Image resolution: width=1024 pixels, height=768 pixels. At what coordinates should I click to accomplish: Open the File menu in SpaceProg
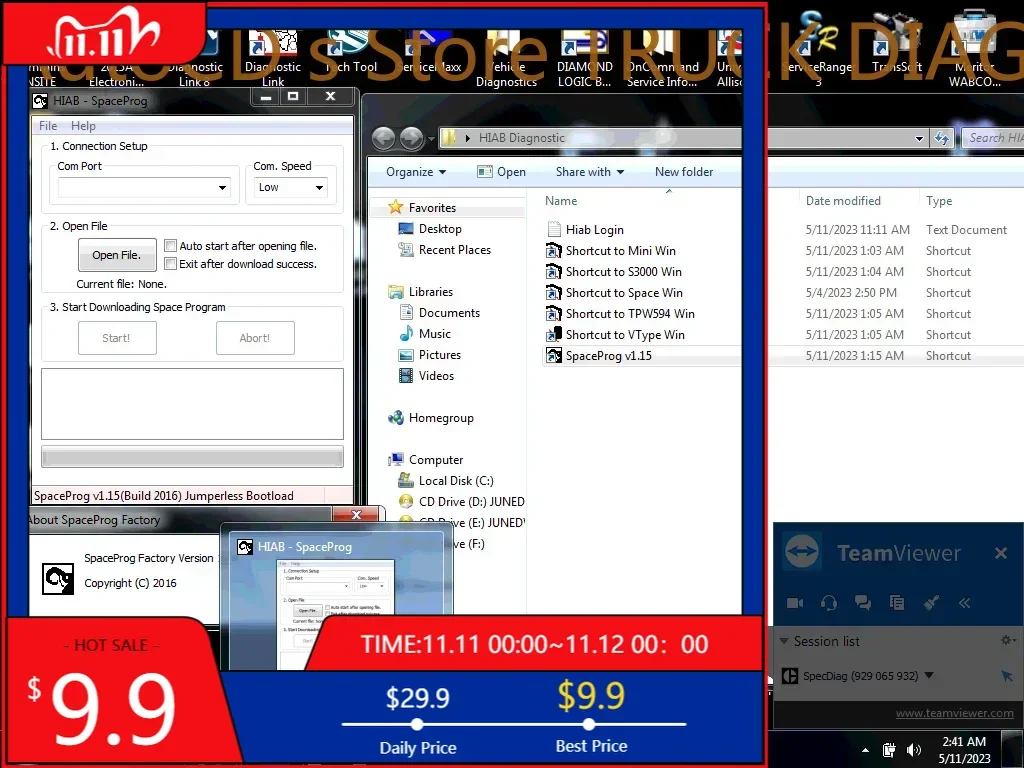click(x=48, y=126)
